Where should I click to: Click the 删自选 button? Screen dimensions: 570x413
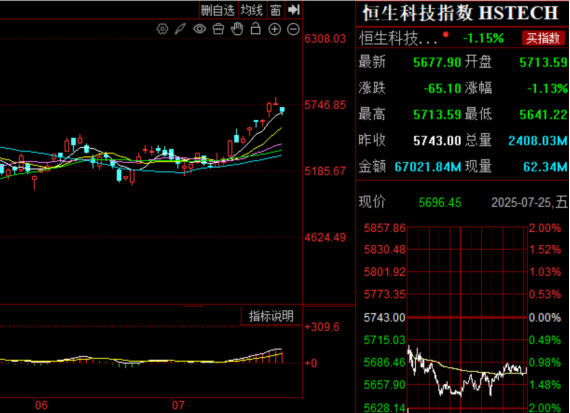point(218,10)
